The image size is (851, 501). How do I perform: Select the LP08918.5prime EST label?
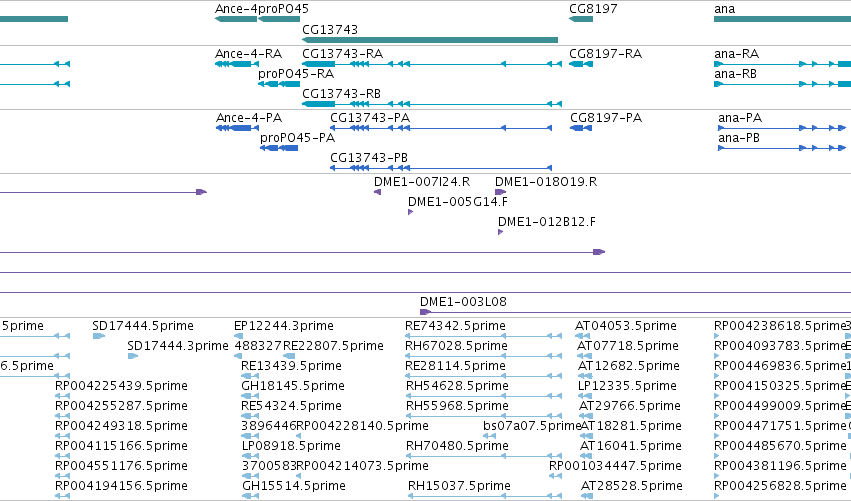tap(291, 446)
